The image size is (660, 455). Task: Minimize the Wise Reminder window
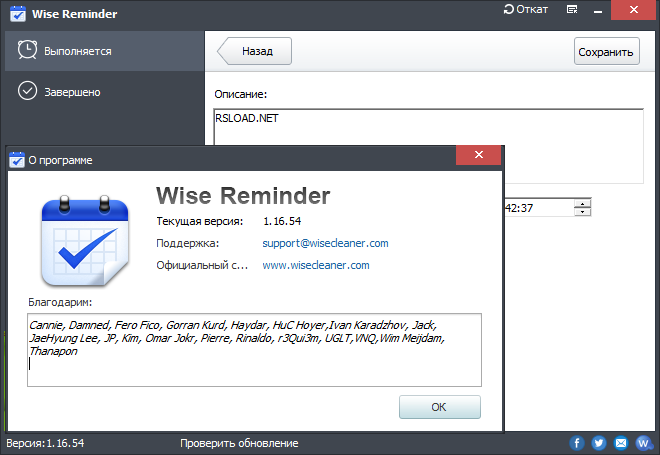pyautogui.click(x=598, y=11)
